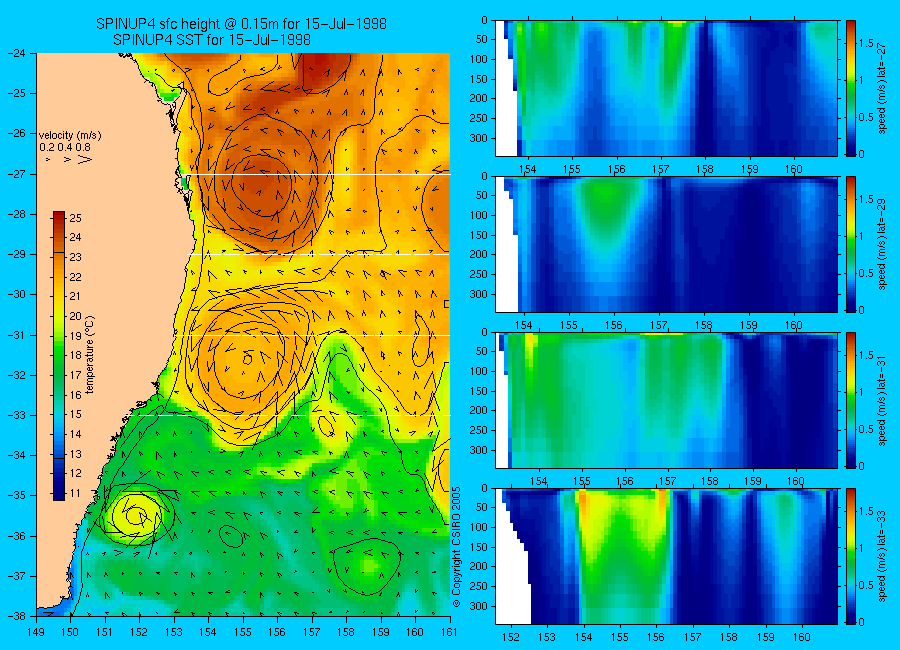The image size is (900, 650).
Task: Click the '150' longitude tick on the map
Action: pos(71,632)
